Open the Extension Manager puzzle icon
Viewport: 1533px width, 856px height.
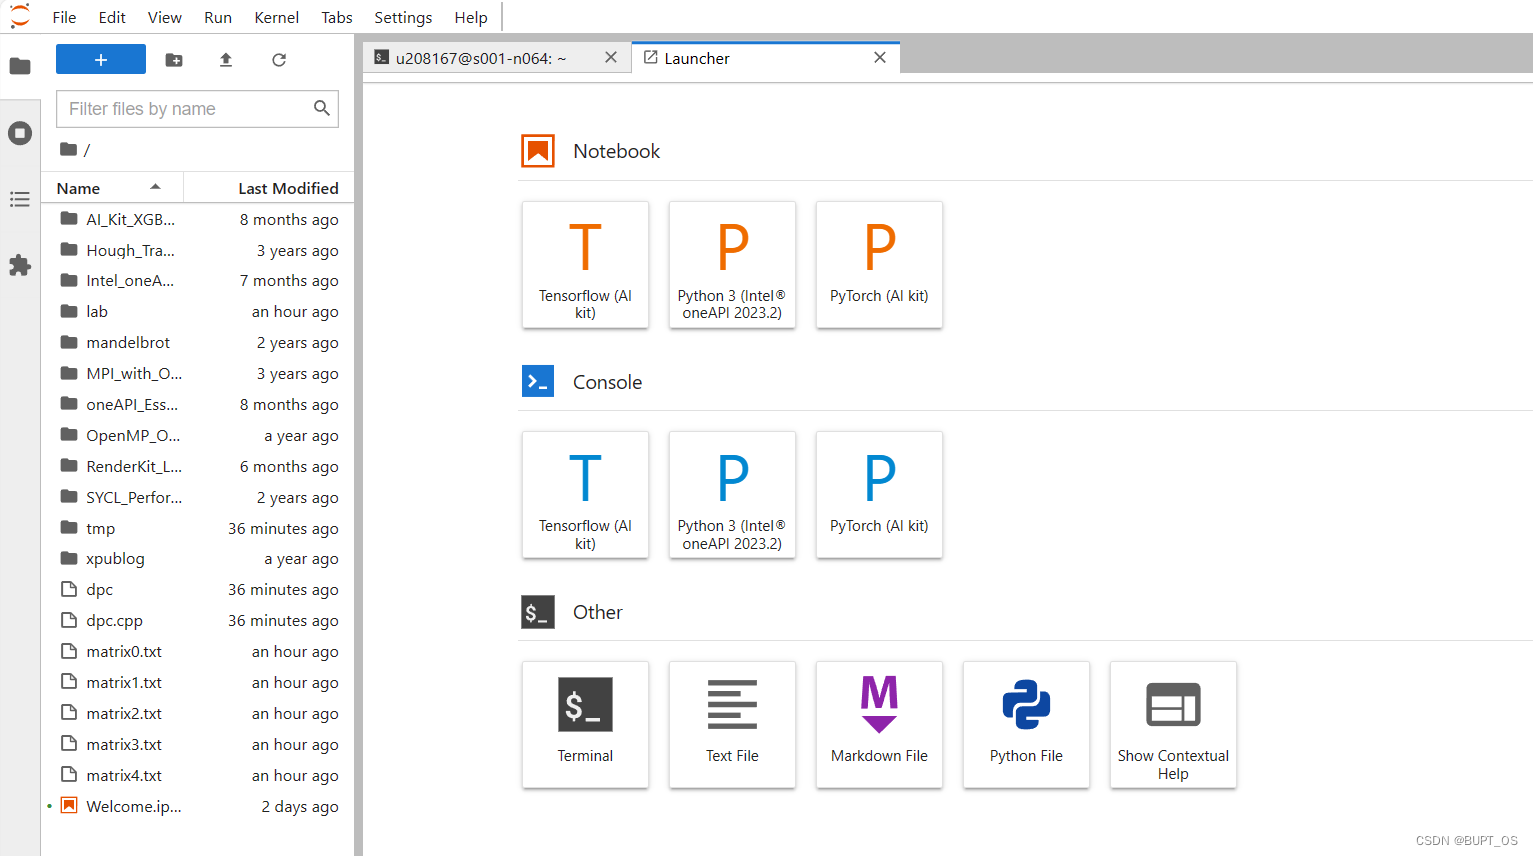20,265
